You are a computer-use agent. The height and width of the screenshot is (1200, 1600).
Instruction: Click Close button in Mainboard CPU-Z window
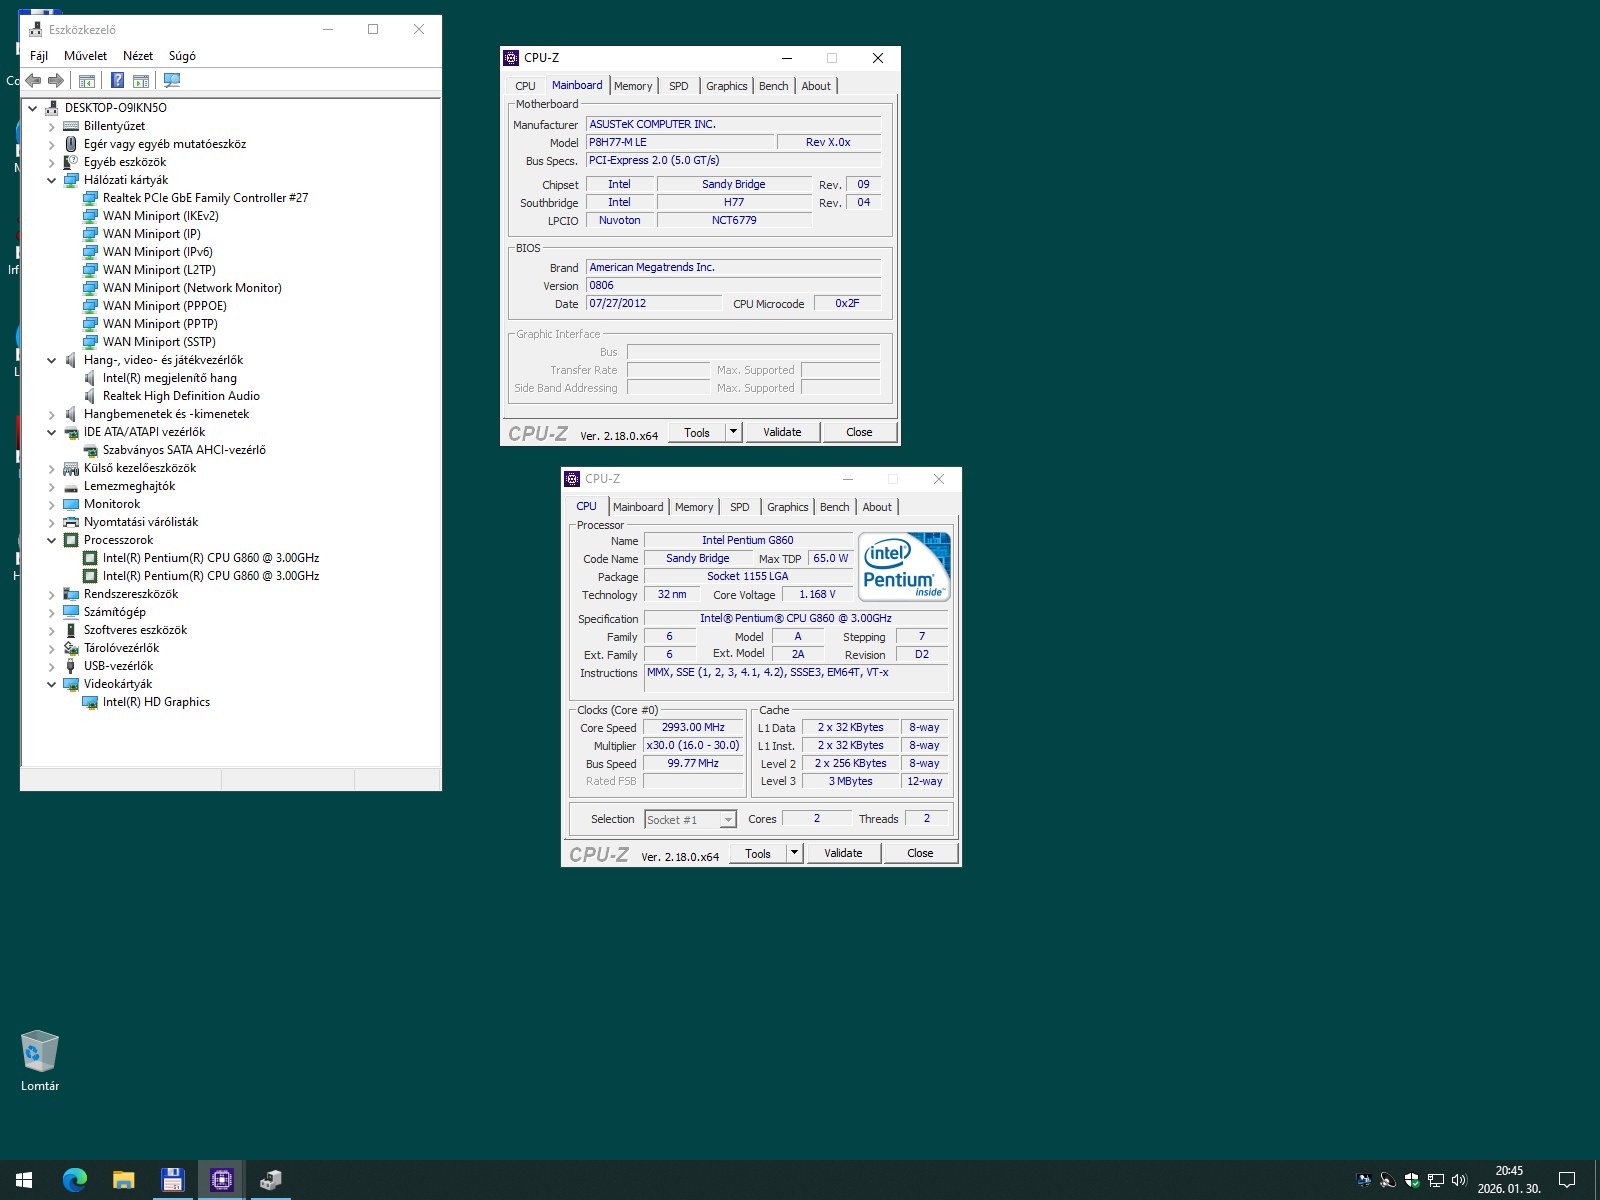click(858, 432)
